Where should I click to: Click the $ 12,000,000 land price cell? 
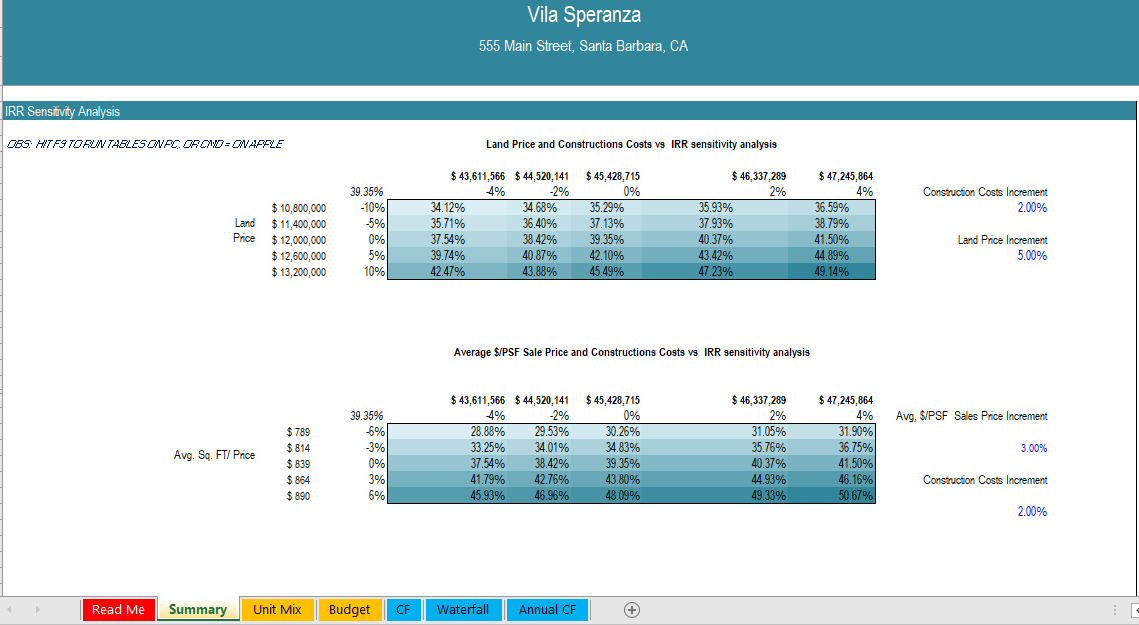click(x=298, y=240)
